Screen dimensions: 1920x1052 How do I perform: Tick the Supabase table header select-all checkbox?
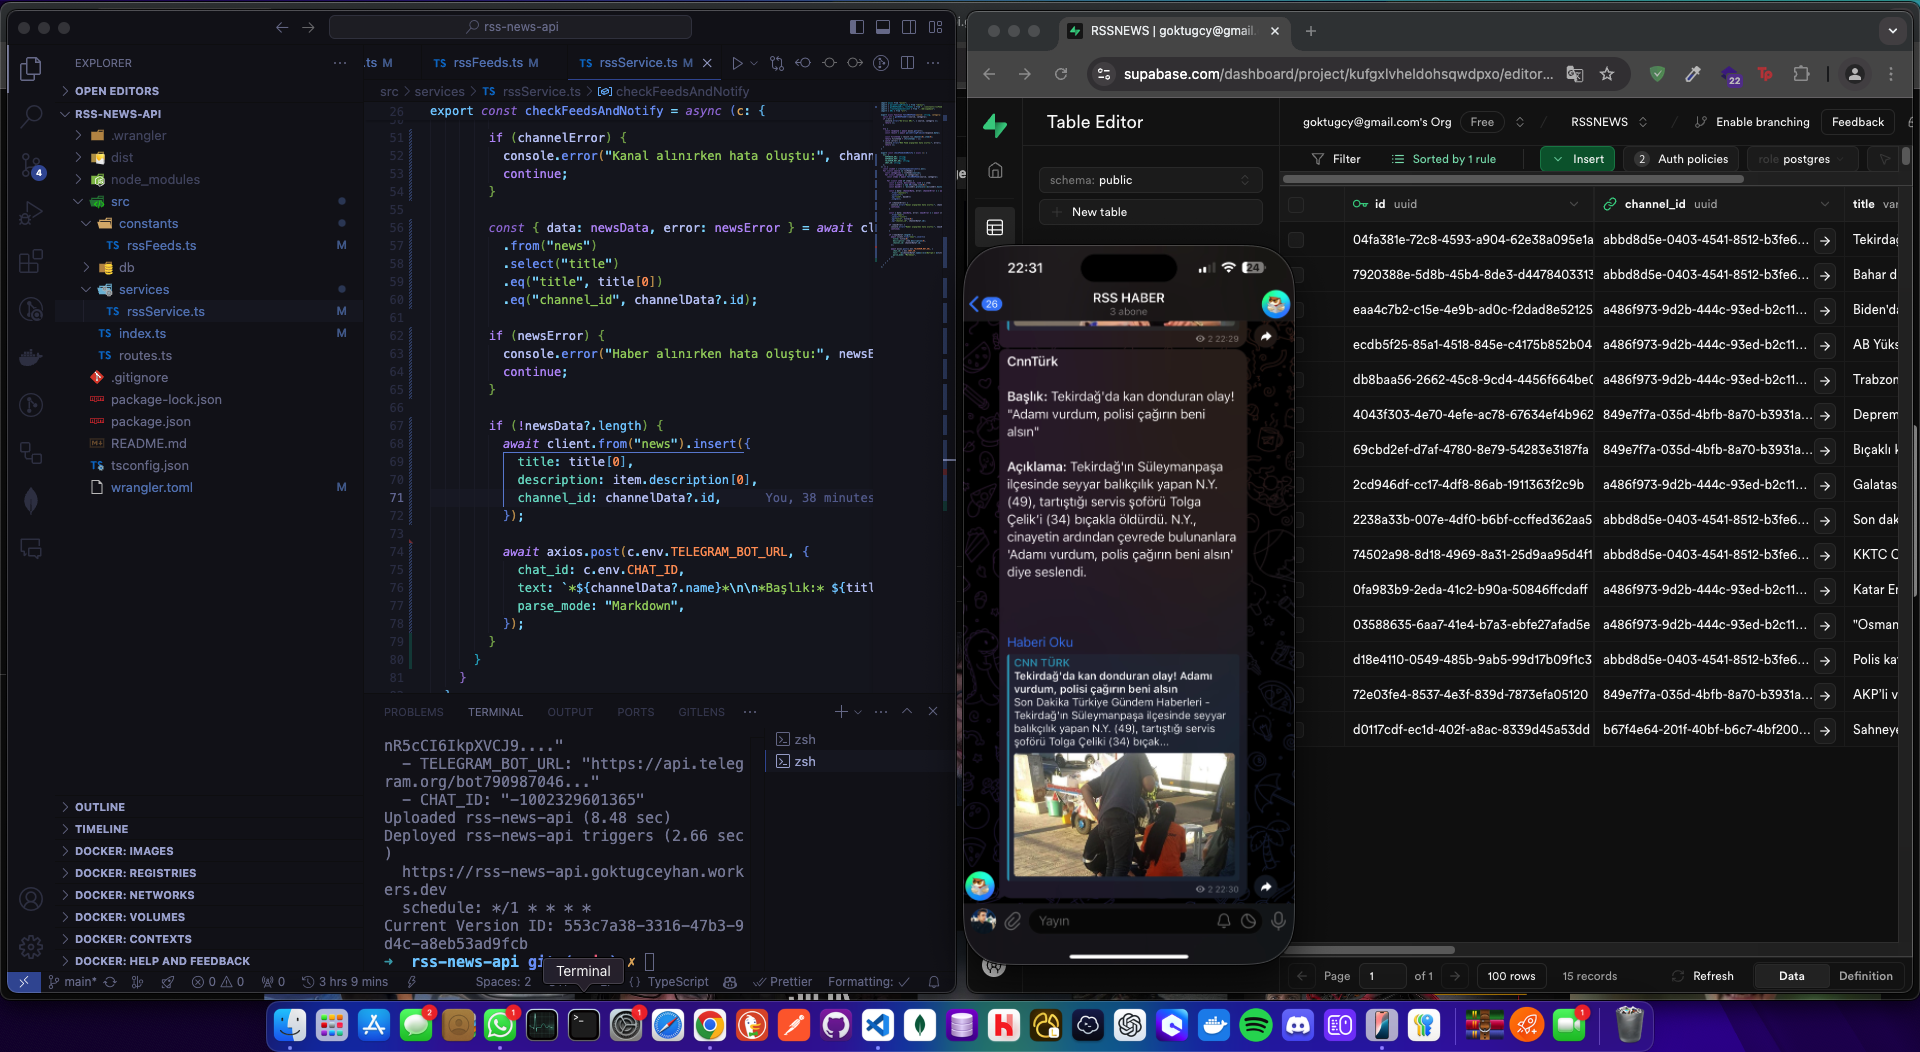tap(1296, 204)
